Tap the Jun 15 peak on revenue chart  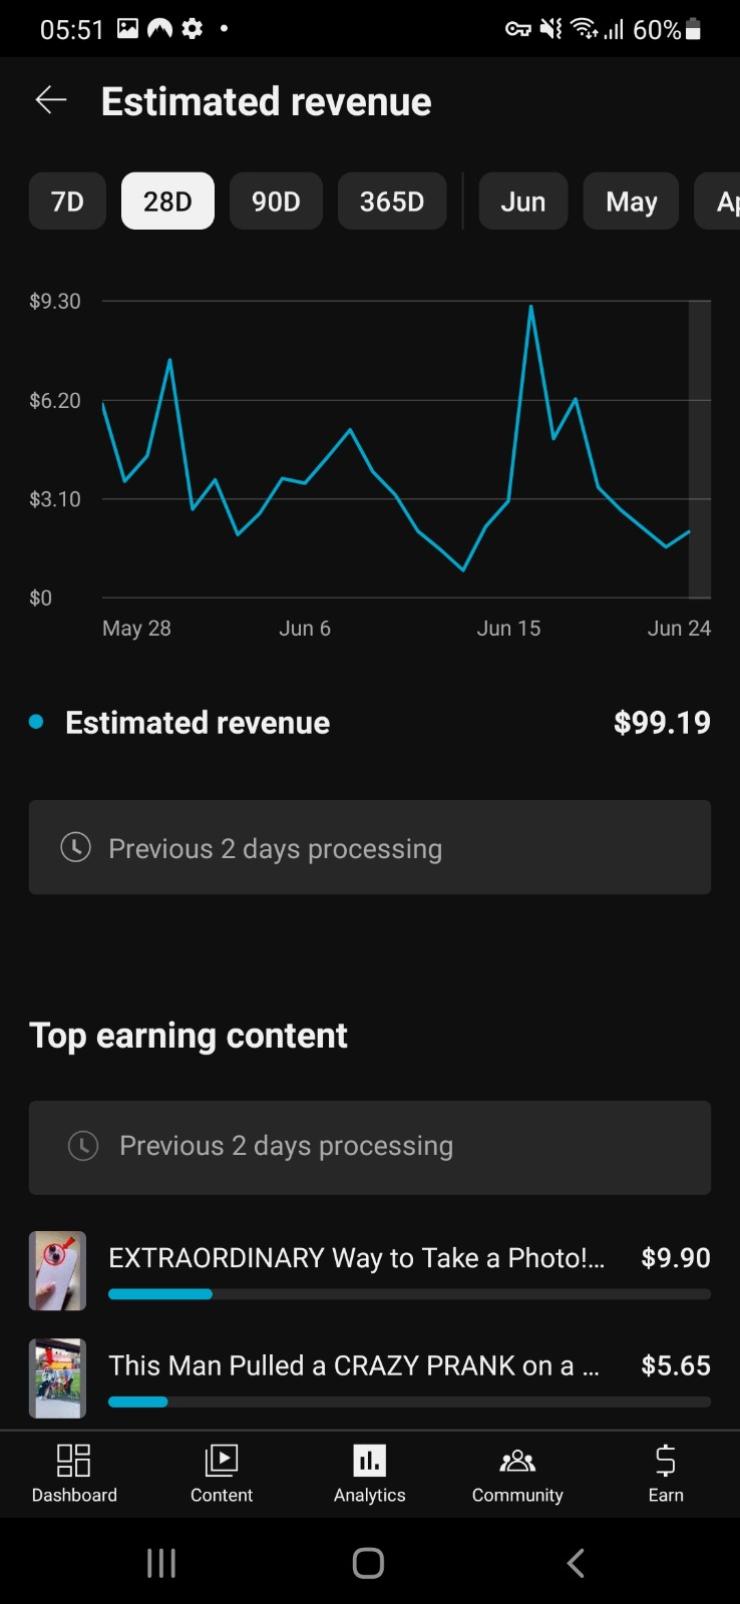tap(531, 307)
